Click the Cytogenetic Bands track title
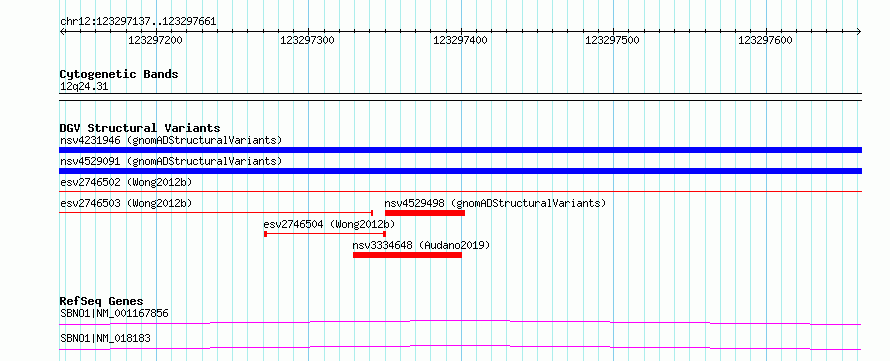Image resolution: width=890 pixels, height=361 pixels. click(119, 74)
